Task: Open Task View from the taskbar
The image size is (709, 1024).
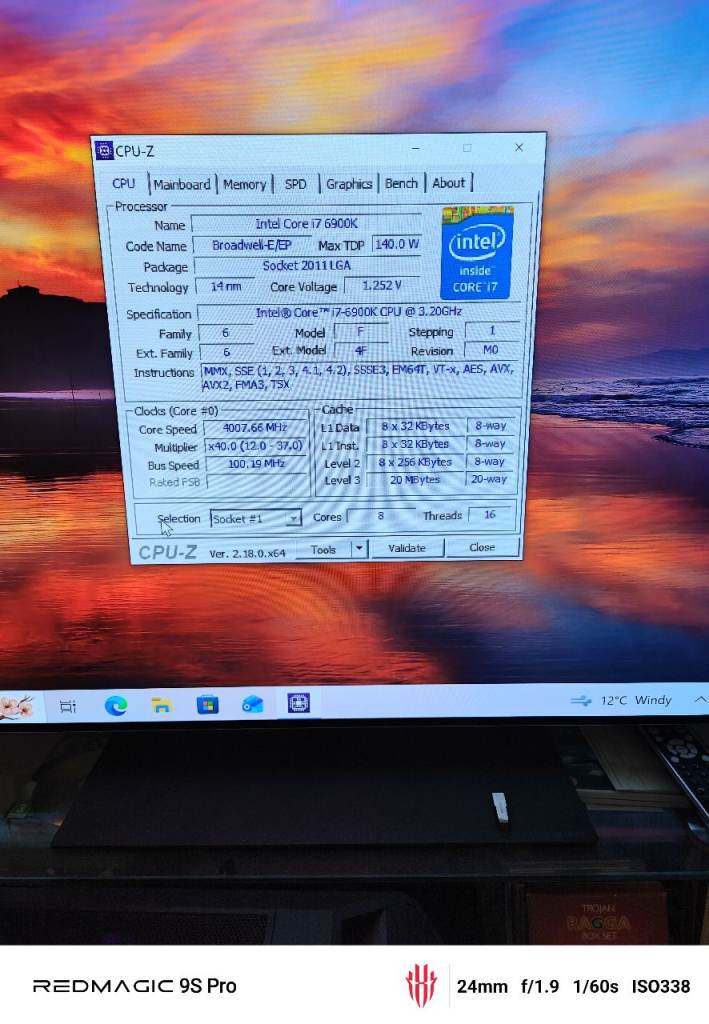Action: (68, 706)
